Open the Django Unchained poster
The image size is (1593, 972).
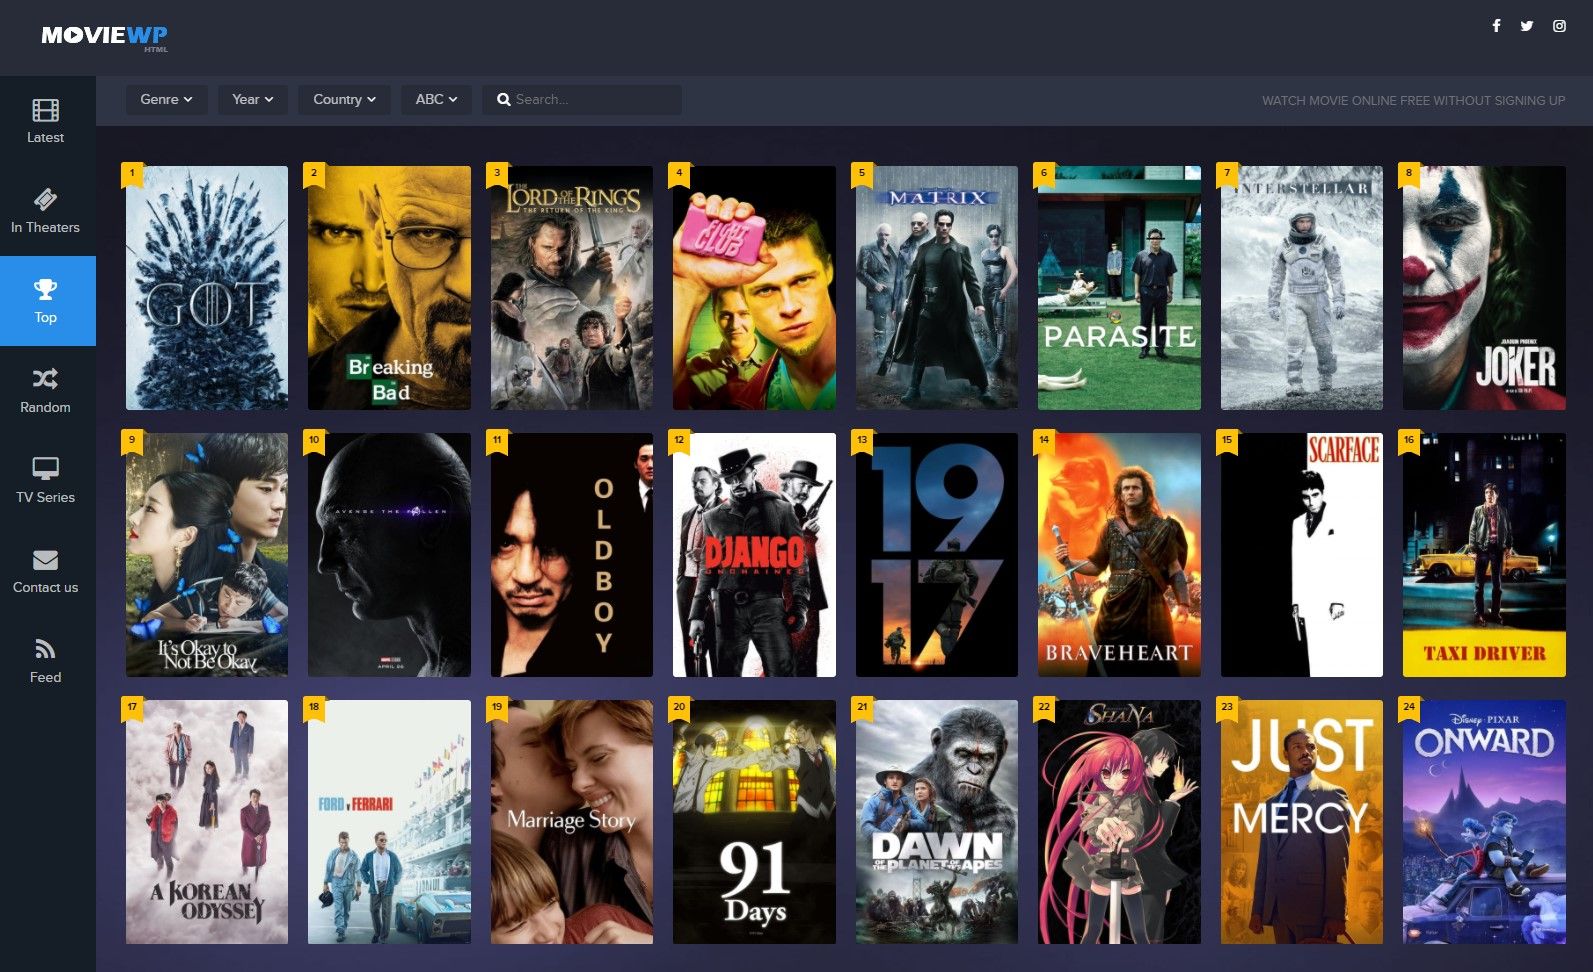(754, 555)
